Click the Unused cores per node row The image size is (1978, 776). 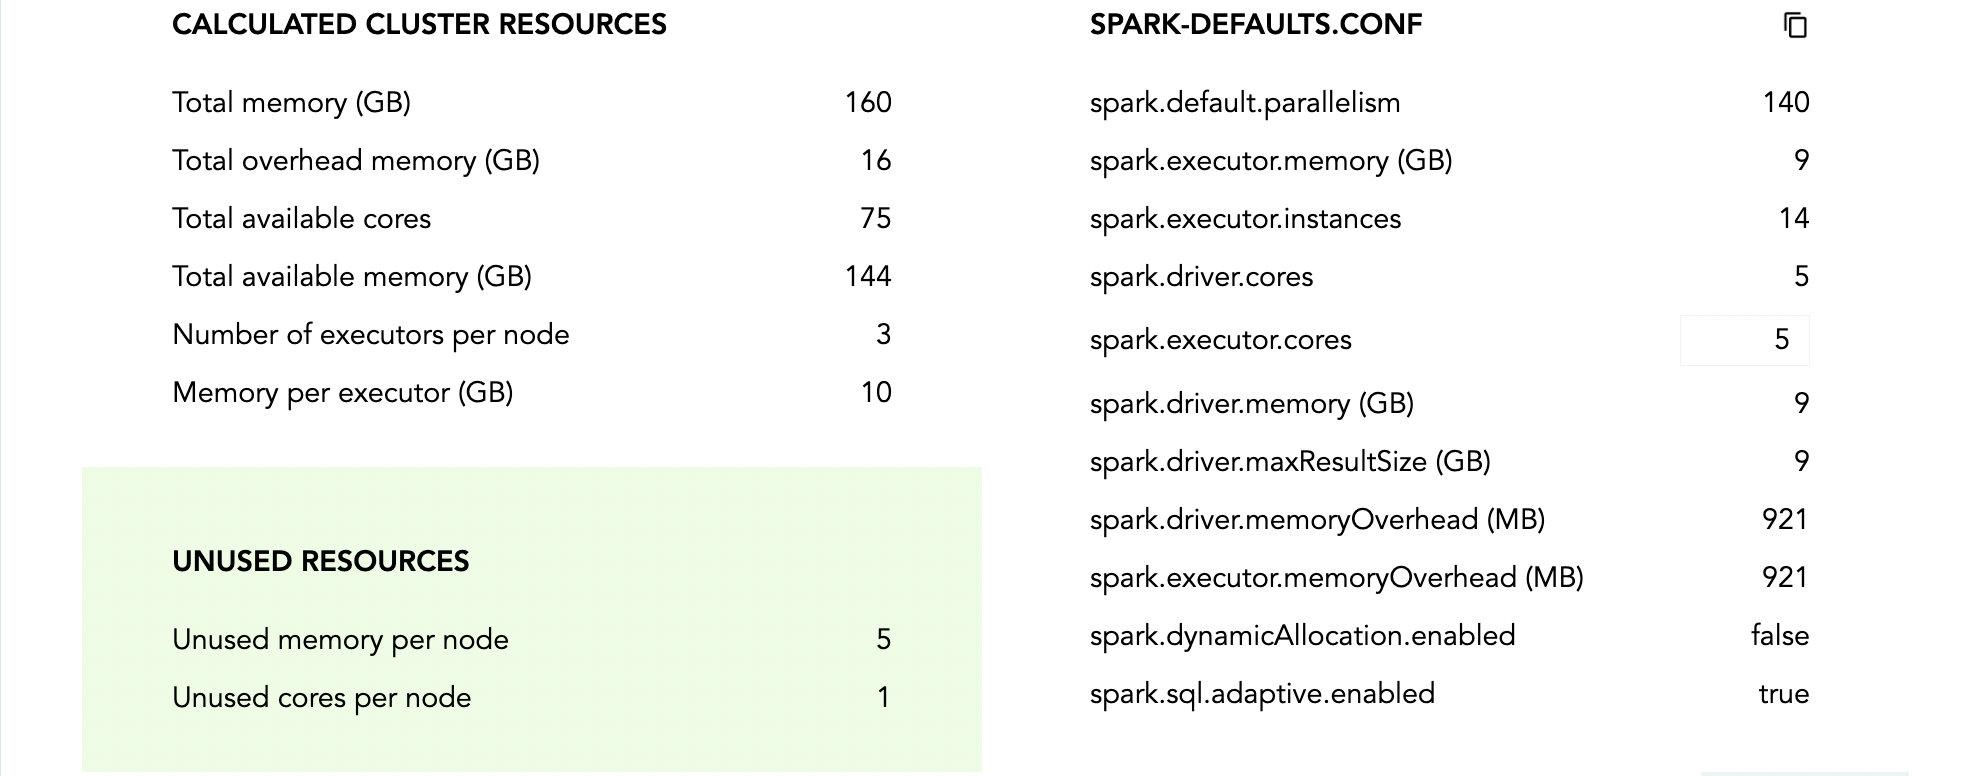(322, 697)
